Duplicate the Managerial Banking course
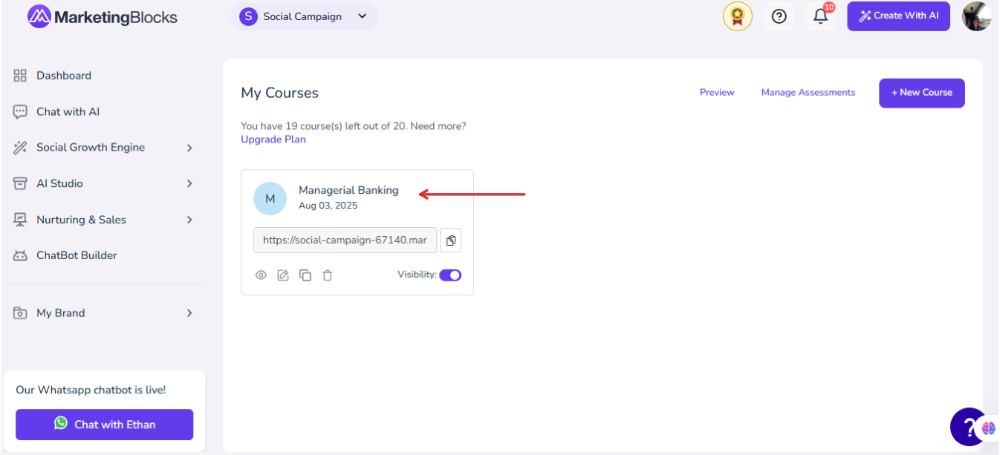Screen dimensions: 1000x455 pos(305,276)
